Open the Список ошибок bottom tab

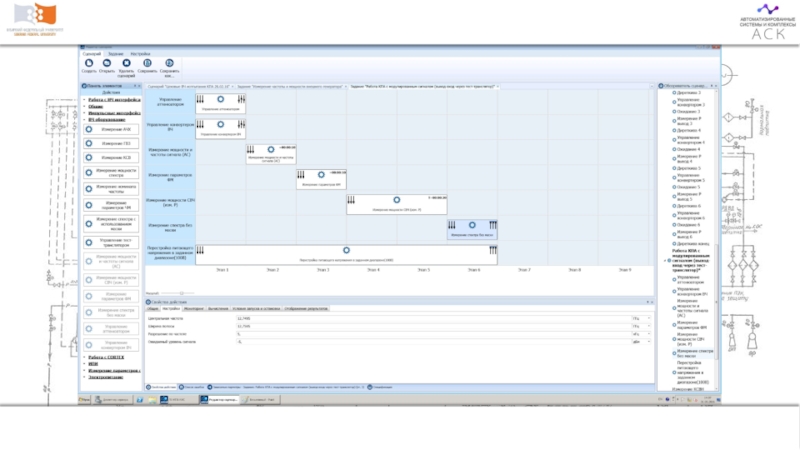[x=192, y=387]
